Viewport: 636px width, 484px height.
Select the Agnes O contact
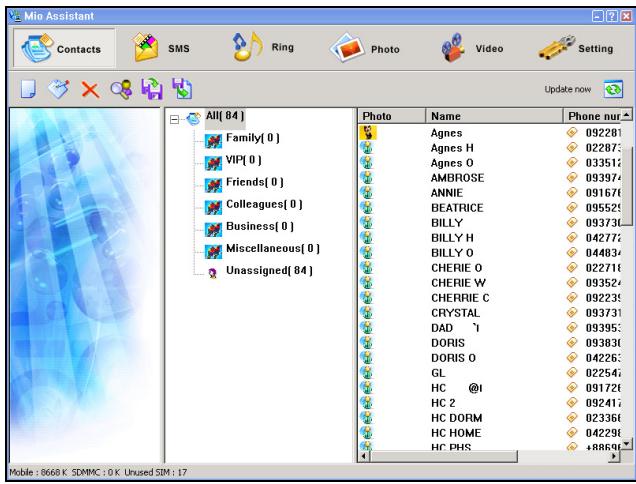[x=452, y=163]
